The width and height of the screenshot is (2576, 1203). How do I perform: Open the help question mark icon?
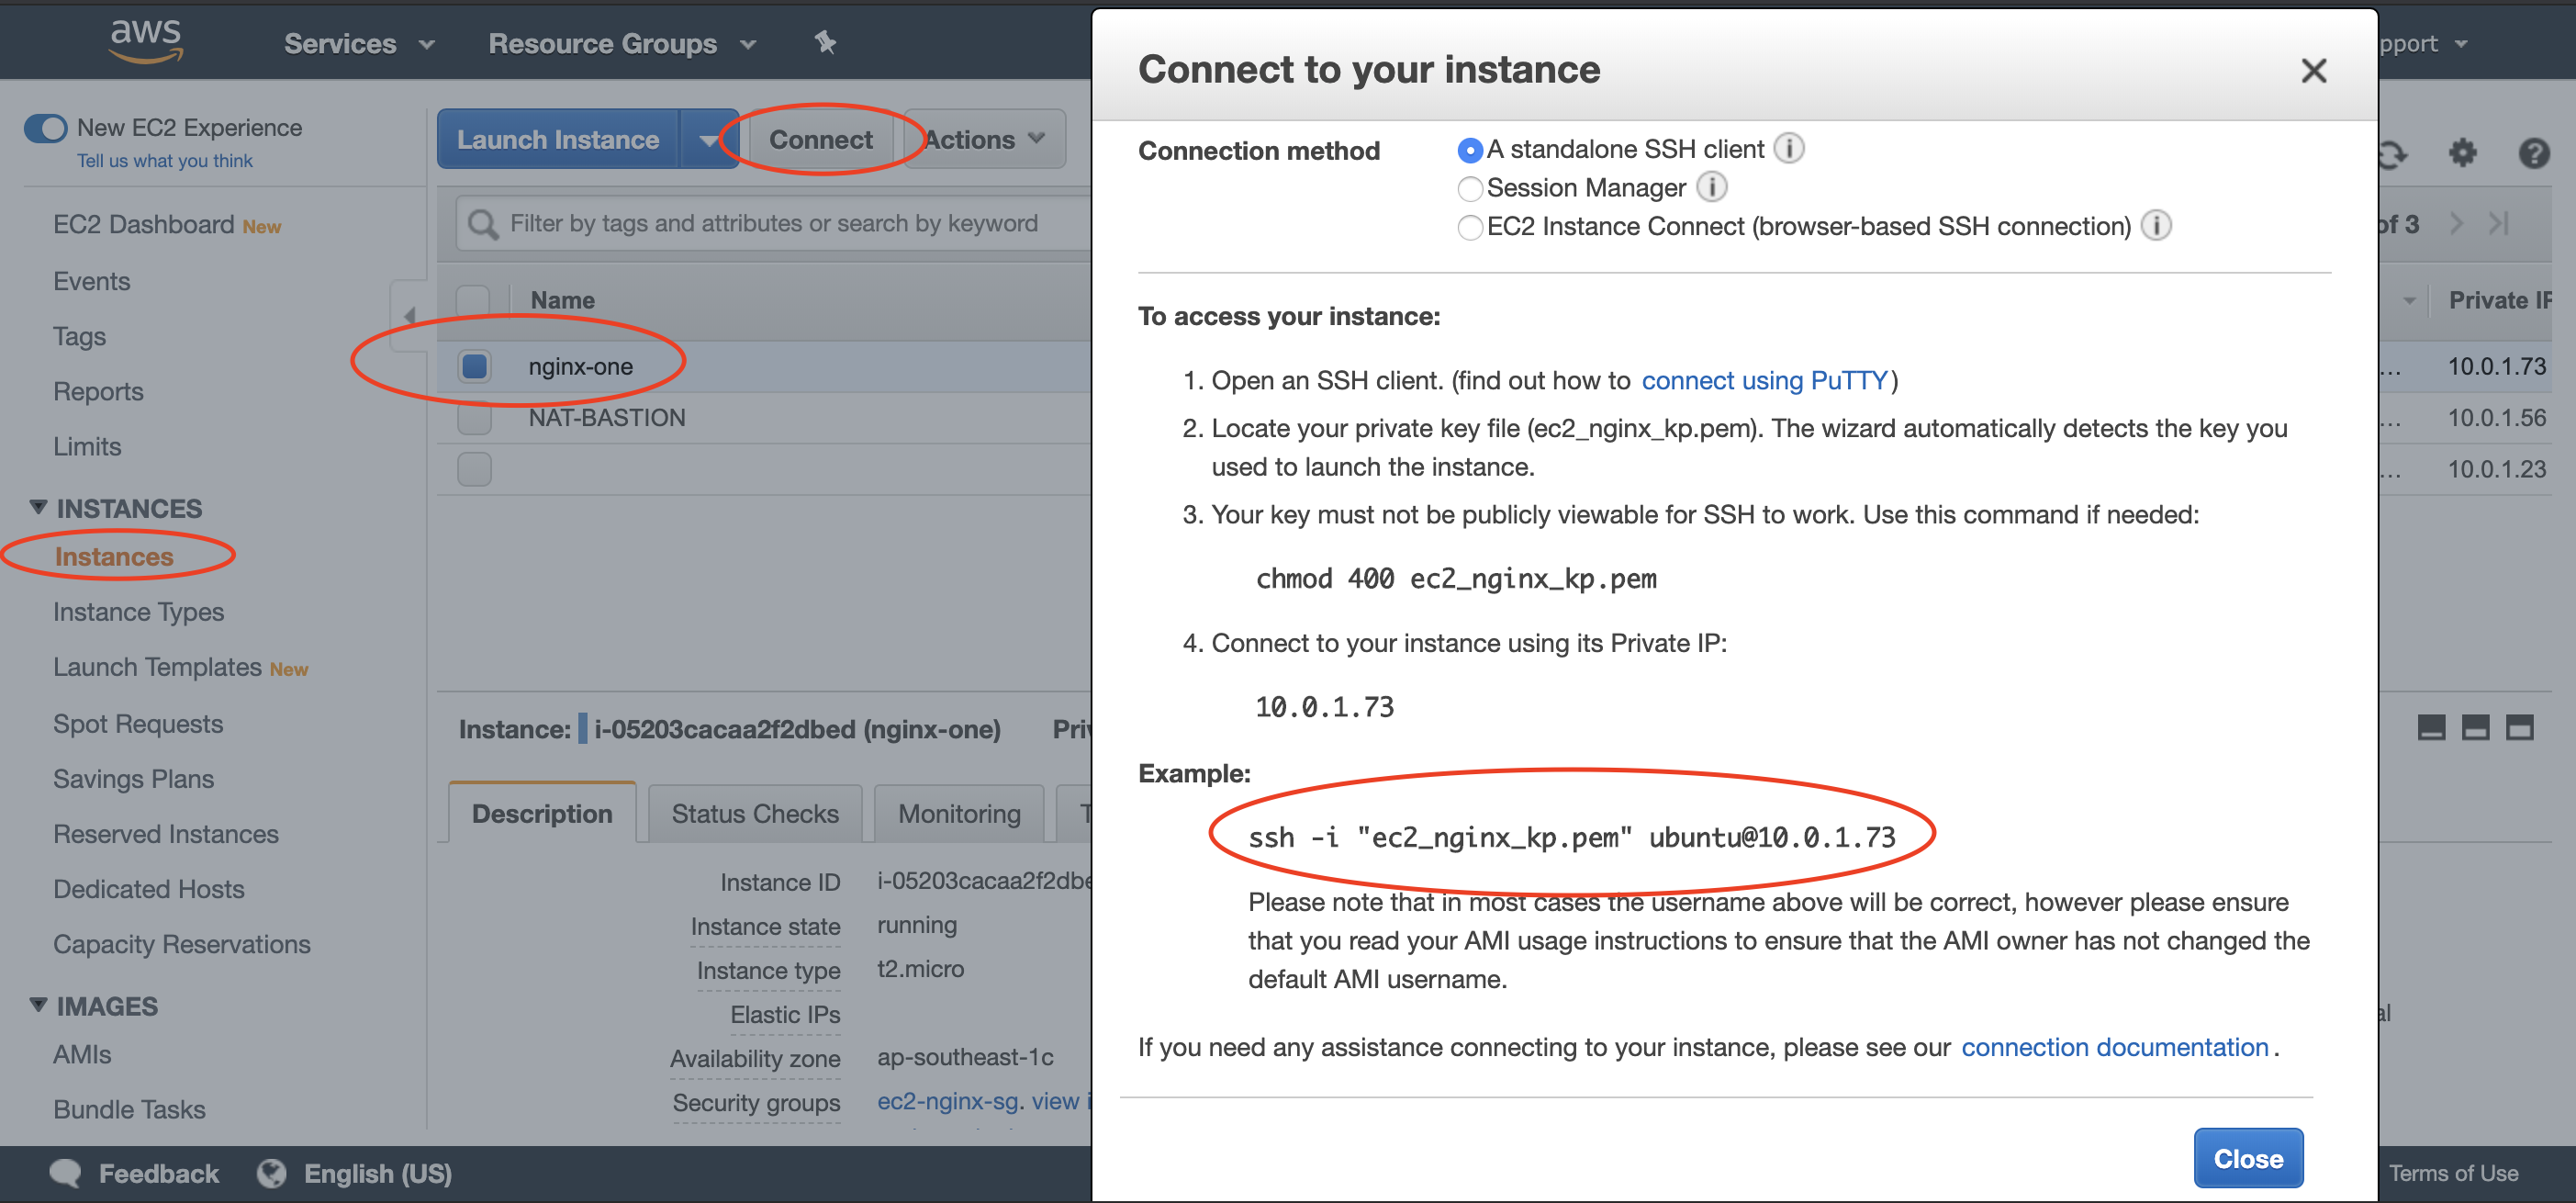(2533, 153)
